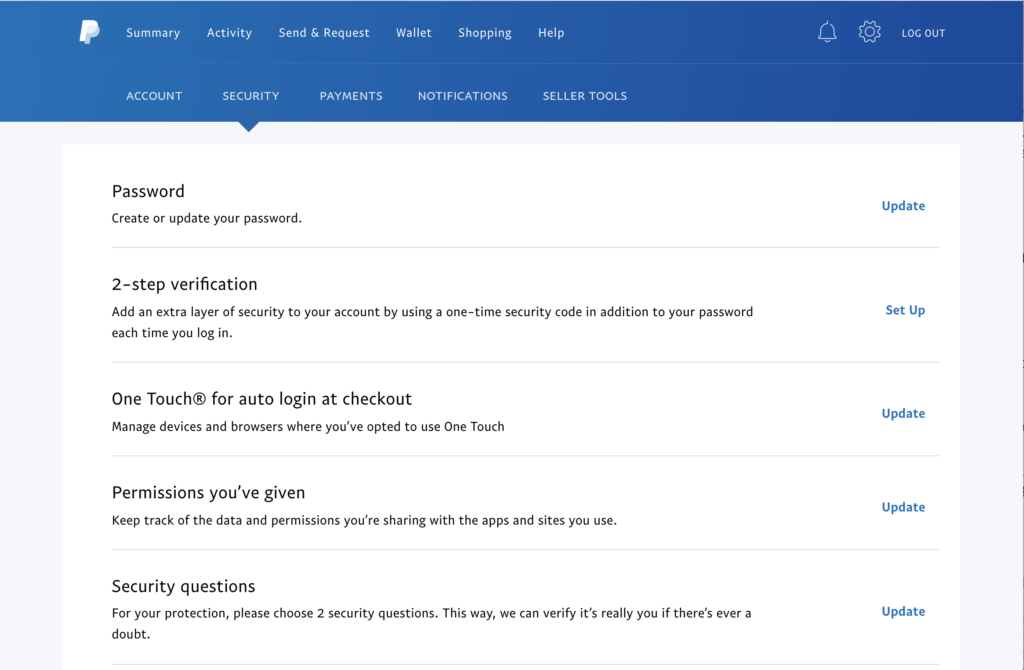Viewport: 1024px width, 670px height.
Task: Open the notifications bell icon
Action: [x=827, y=33]
